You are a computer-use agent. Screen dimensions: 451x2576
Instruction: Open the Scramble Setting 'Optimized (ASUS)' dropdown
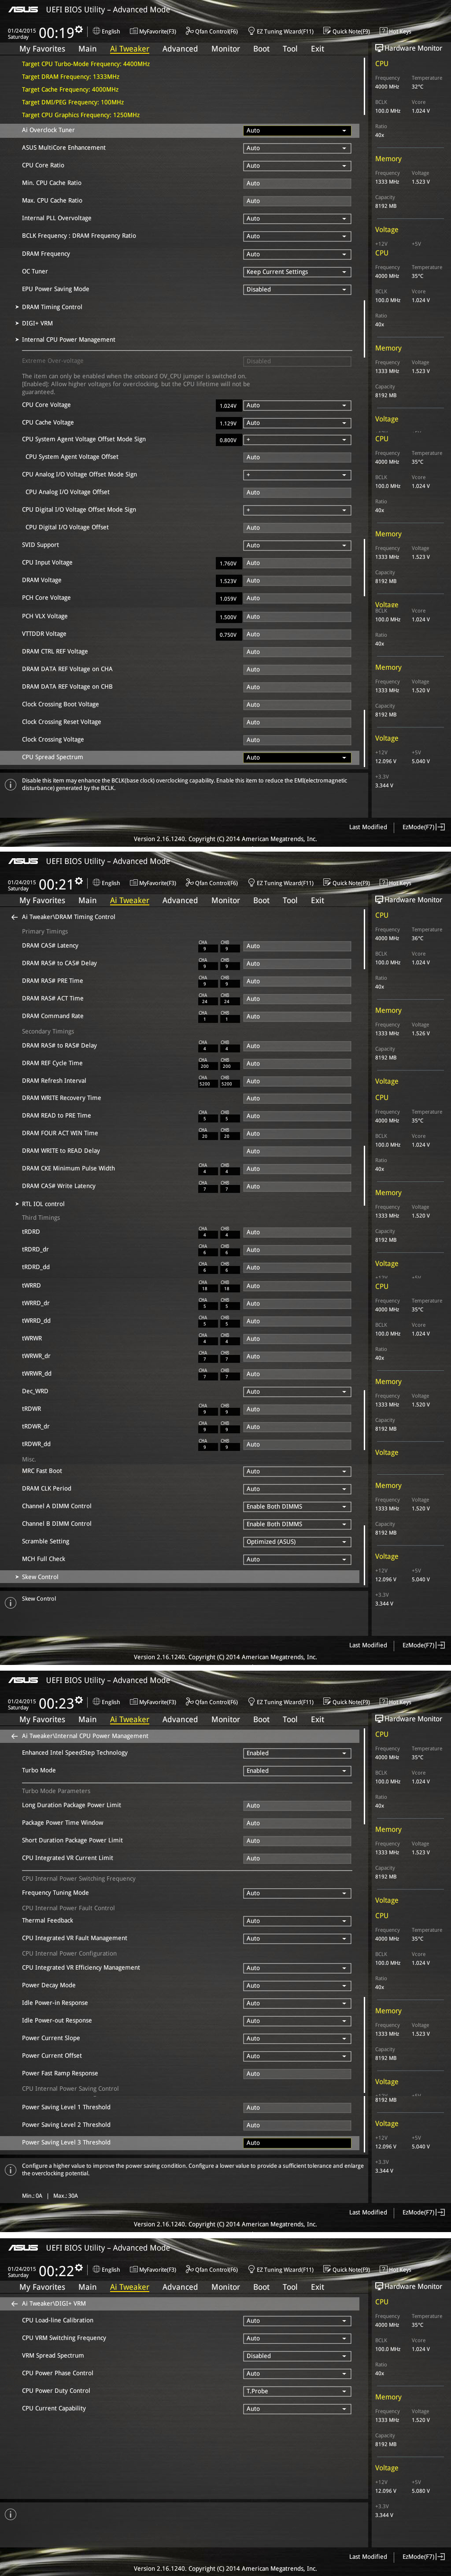(x=297, y=1542)
